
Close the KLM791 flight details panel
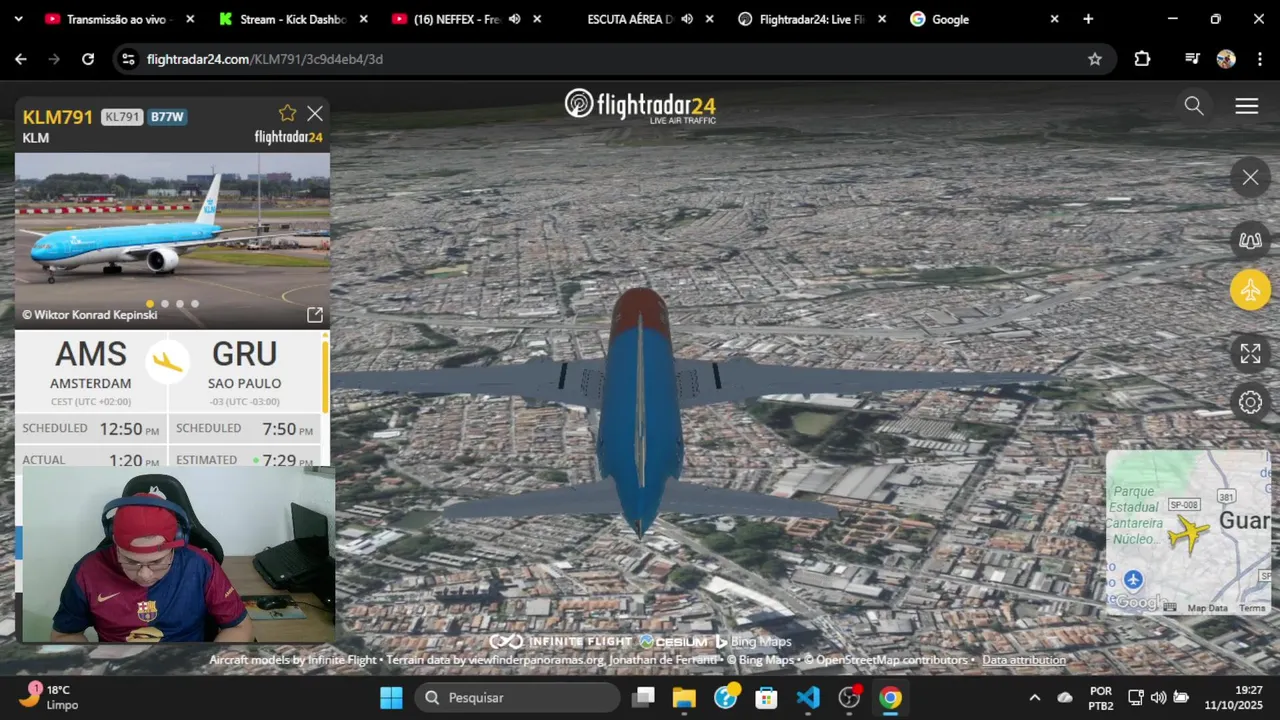click(315, 113)
